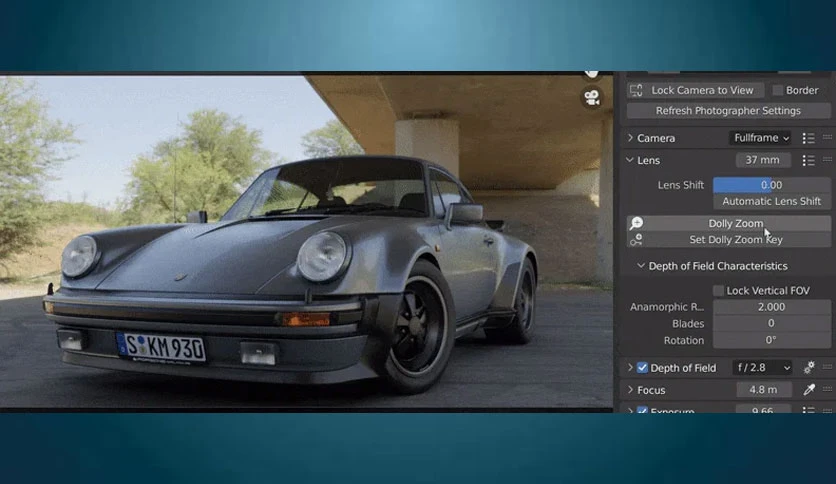This screenshot has height=484, width=836.
Task: Grab Depth of Field panel drag handle
Action: coord(827,367)
